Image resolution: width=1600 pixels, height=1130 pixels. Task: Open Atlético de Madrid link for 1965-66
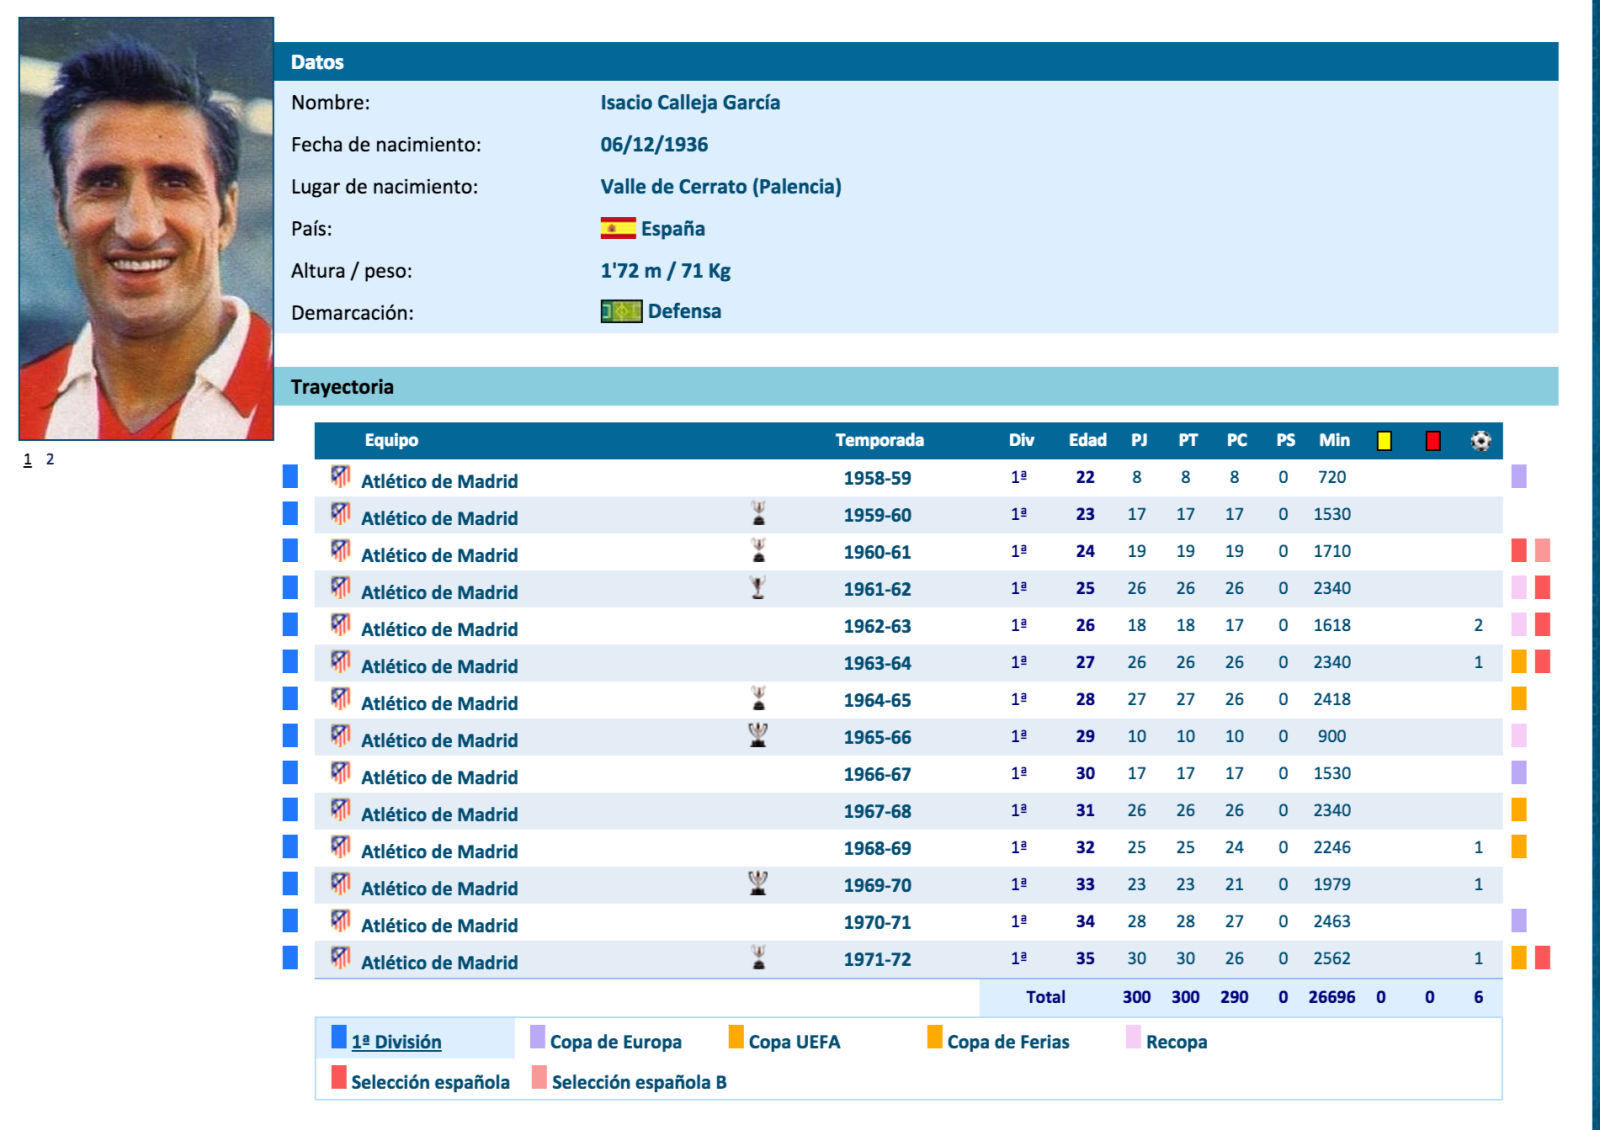439,740
